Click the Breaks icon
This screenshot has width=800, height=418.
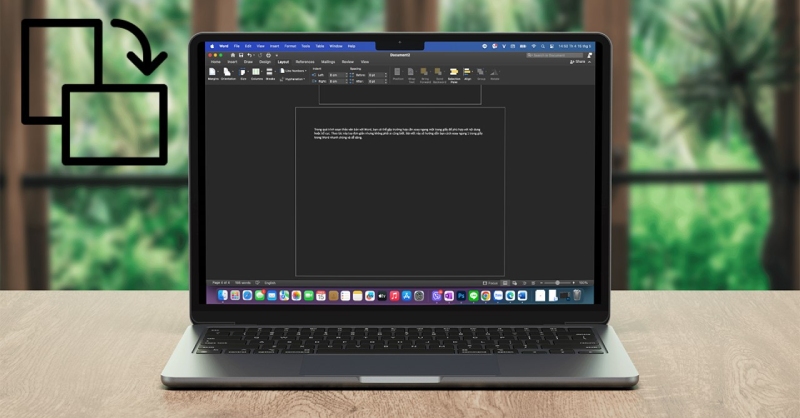tap(271, 72)
